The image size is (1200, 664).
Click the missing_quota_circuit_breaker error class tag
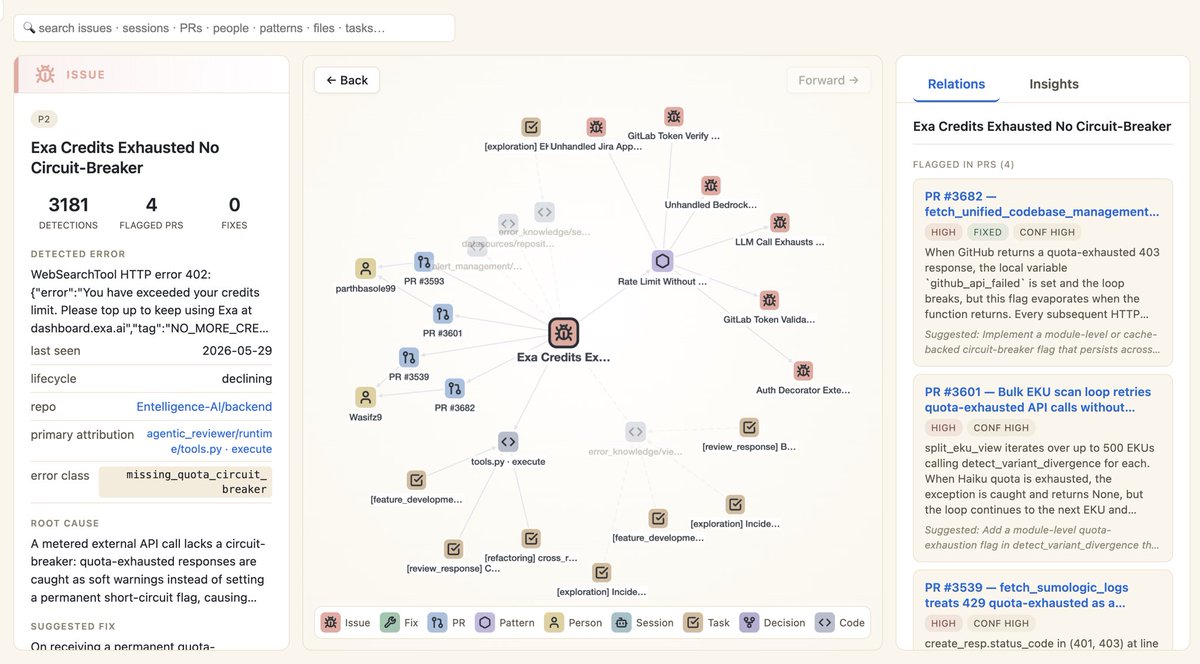pyautogui.click(x=186, y=482)
